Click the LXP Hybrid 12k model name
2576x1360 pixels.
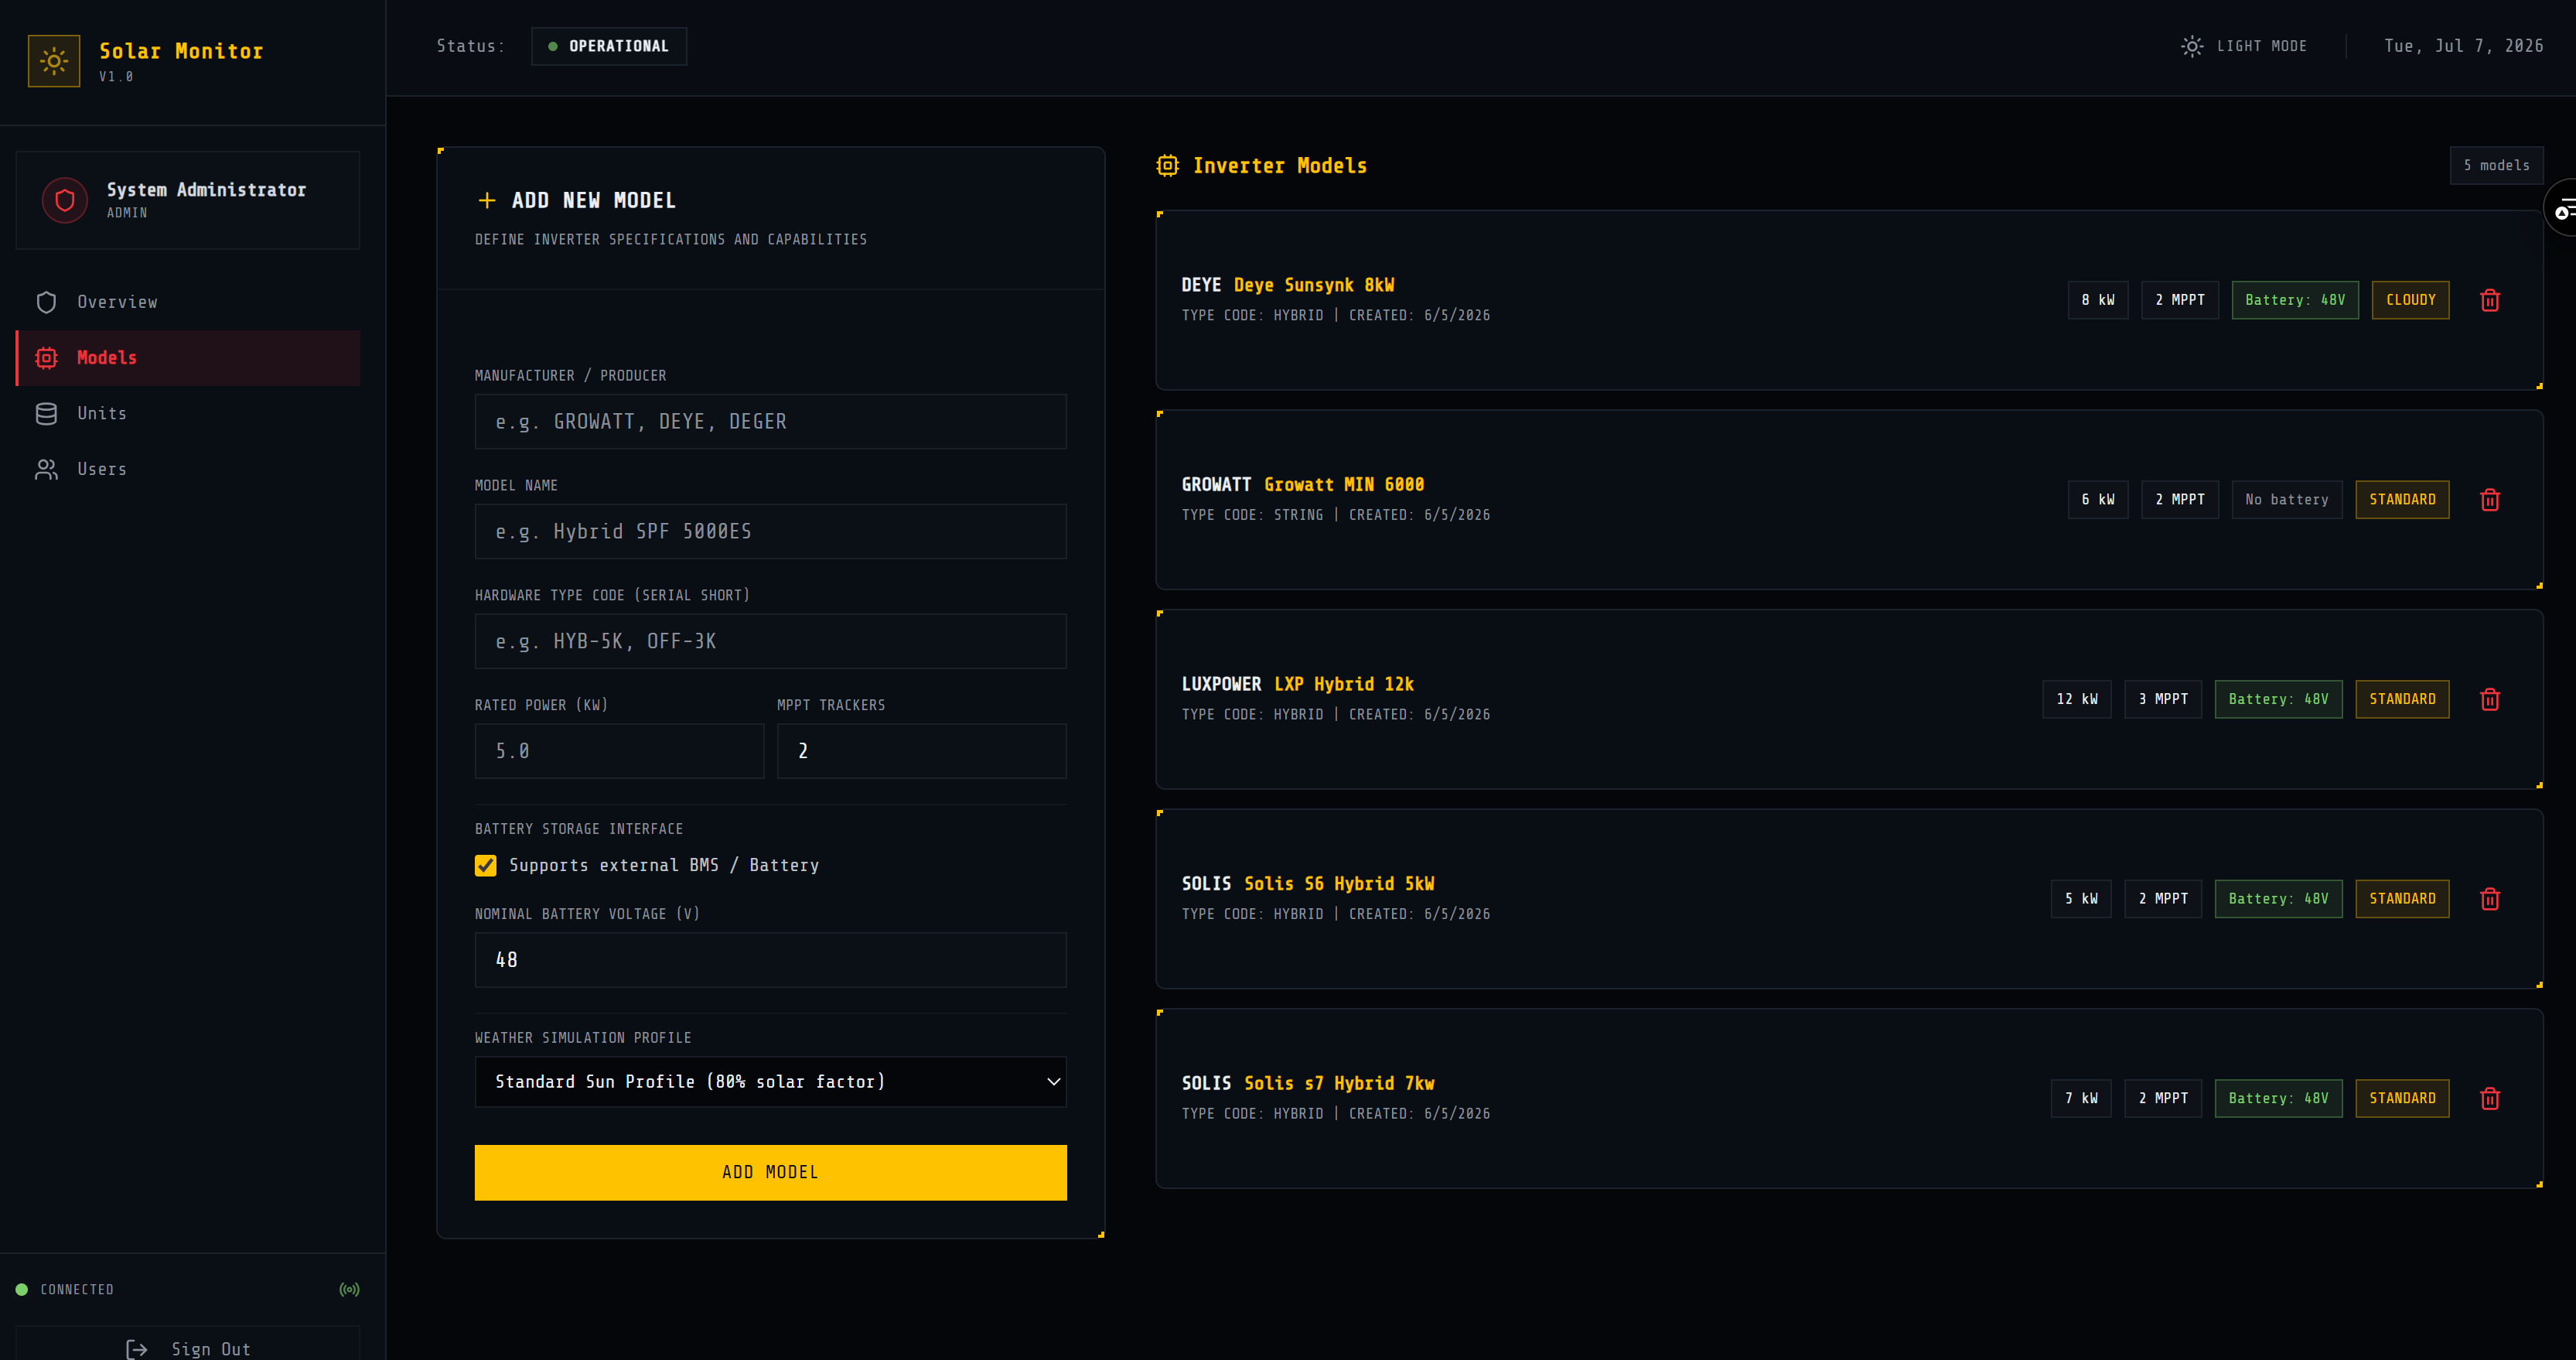(x=1343, y=684)
